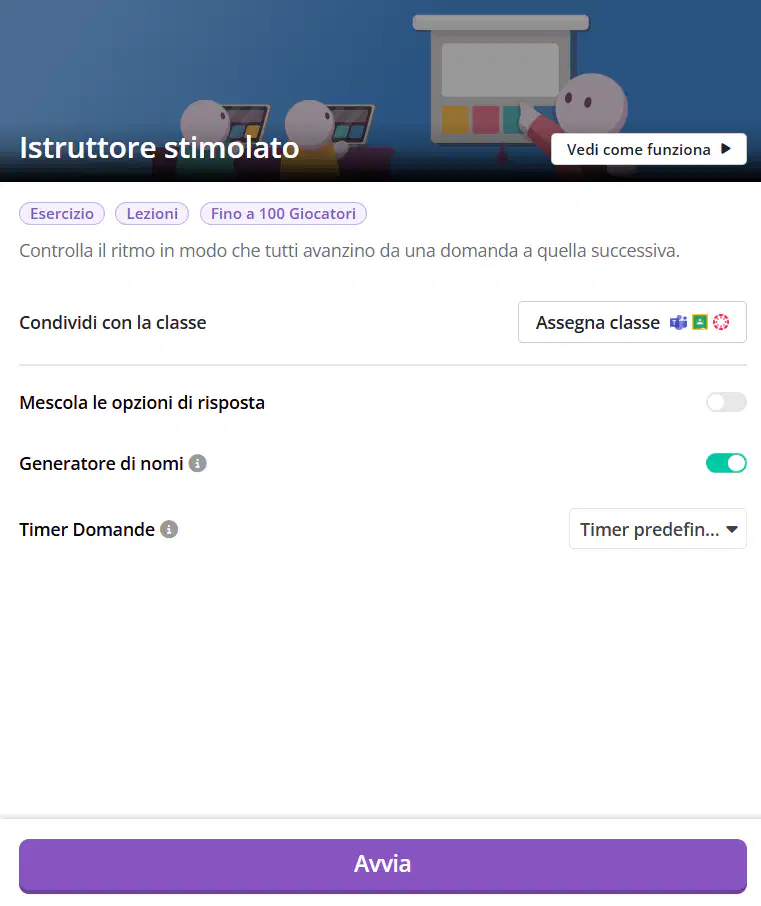Image resolution: width=761 pixels, height=906 pixels.
Task: Click the Timer Domande label
Action: (87, 529)
